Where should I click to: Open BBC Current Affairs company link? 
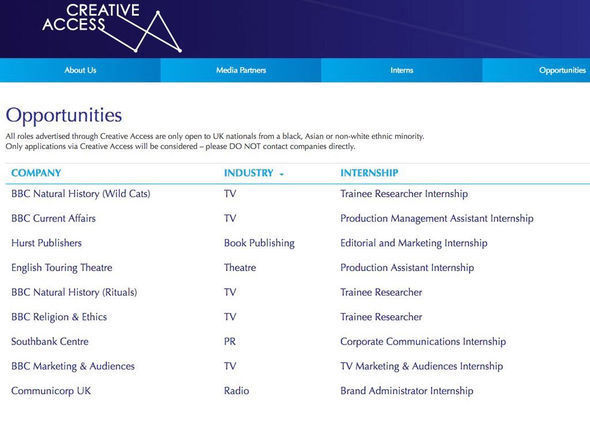(53, 218)
